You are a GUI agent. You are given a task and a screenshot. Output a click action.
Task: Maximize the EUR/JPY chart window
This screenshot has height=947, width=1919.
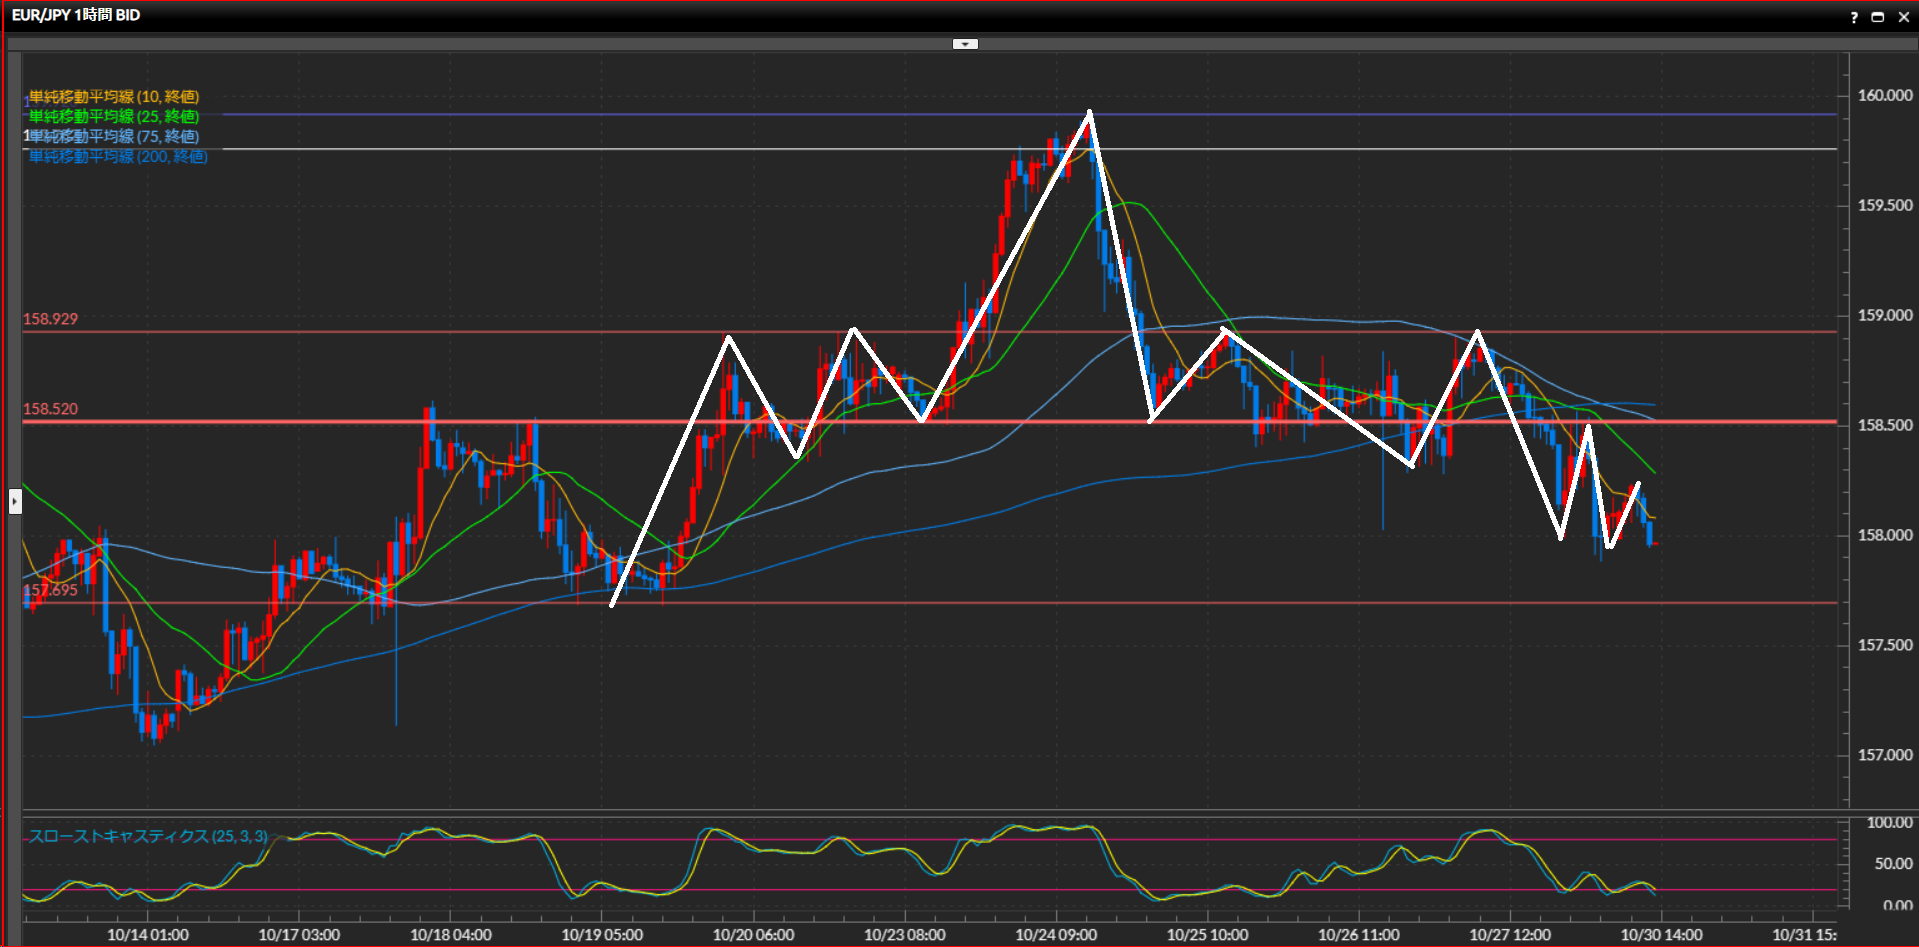click(x=1877, y=17)
